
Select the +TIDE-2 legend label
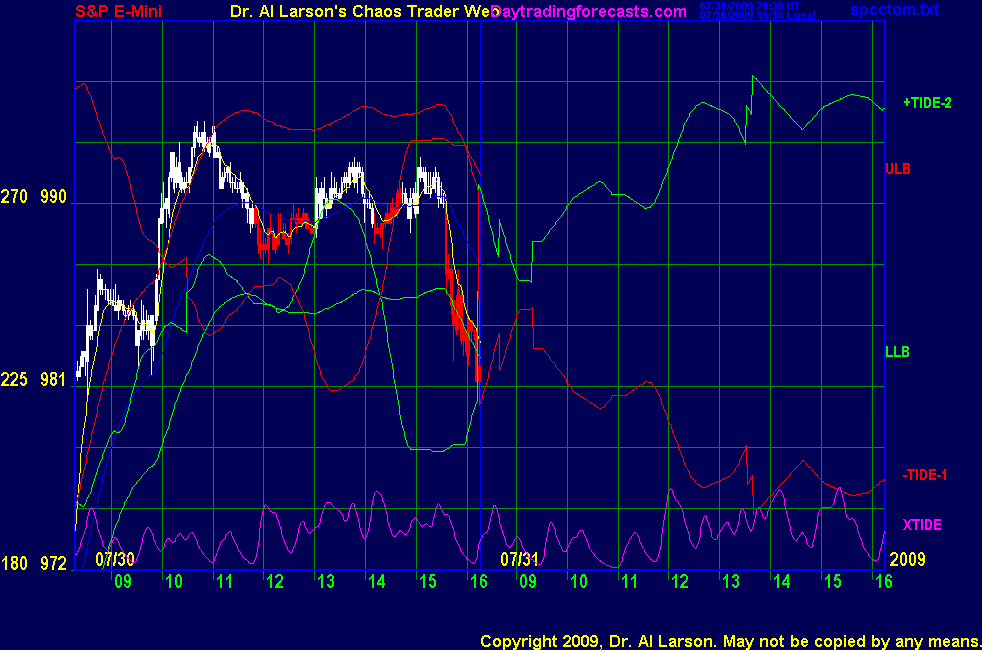(x=927, y=103)
